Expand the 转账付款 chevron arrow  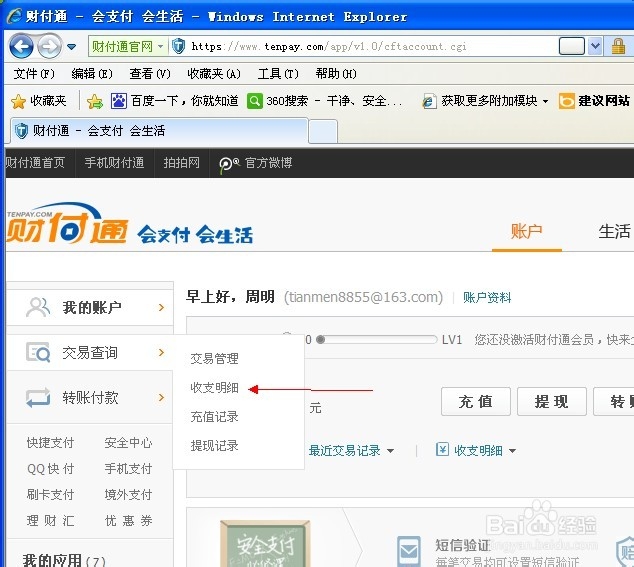click(161, 398)
